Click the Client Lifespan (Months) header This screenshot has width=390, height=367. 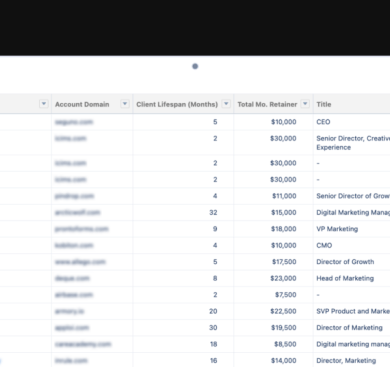tap(177, 104)
